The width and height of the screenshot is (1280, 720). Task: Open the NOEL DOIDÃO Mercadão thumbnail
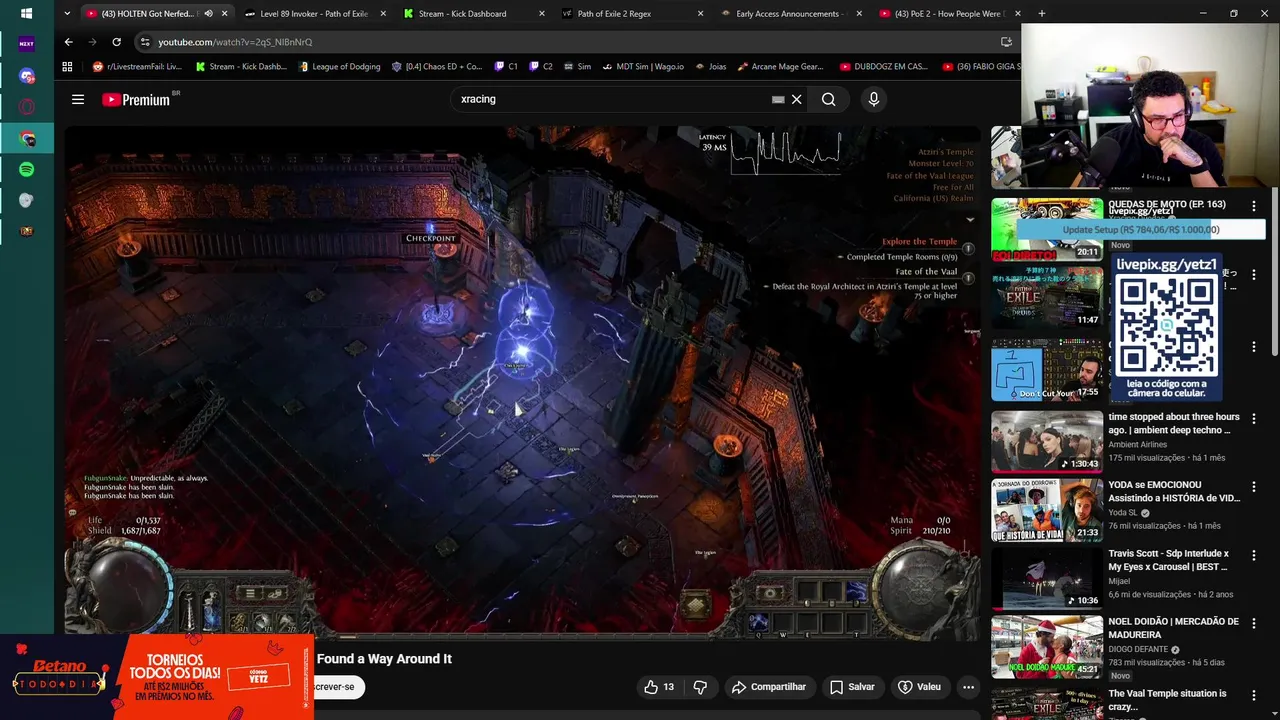pyautogui.click(x=1047, y=646)
